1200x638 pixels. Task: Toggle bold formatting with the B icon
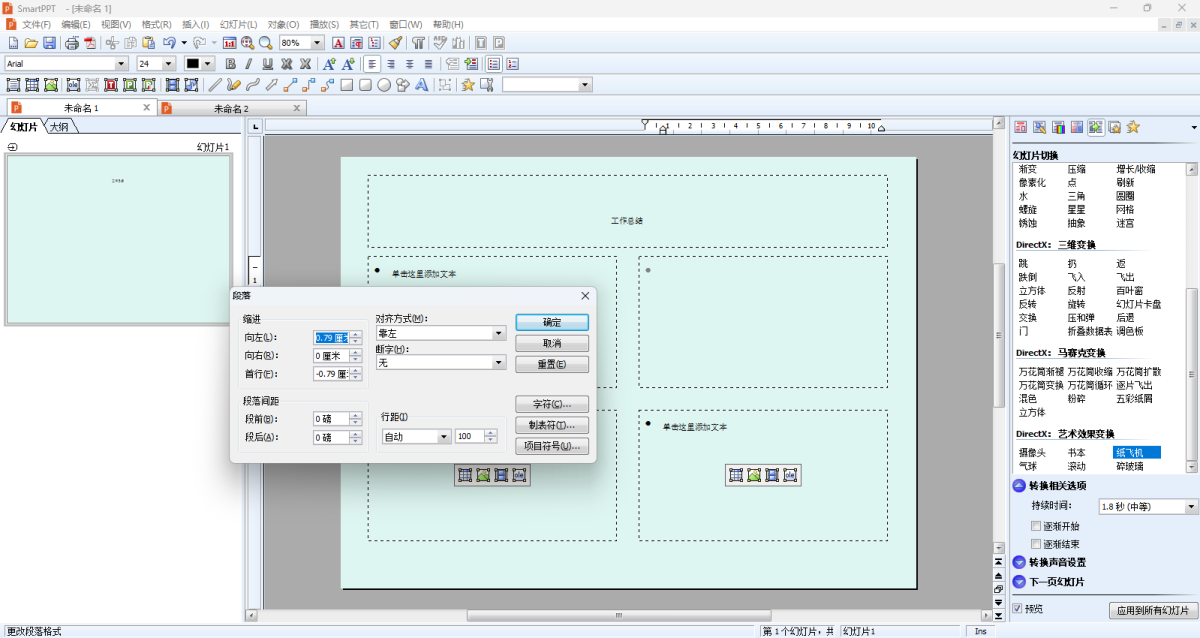[x=230, y=63]
